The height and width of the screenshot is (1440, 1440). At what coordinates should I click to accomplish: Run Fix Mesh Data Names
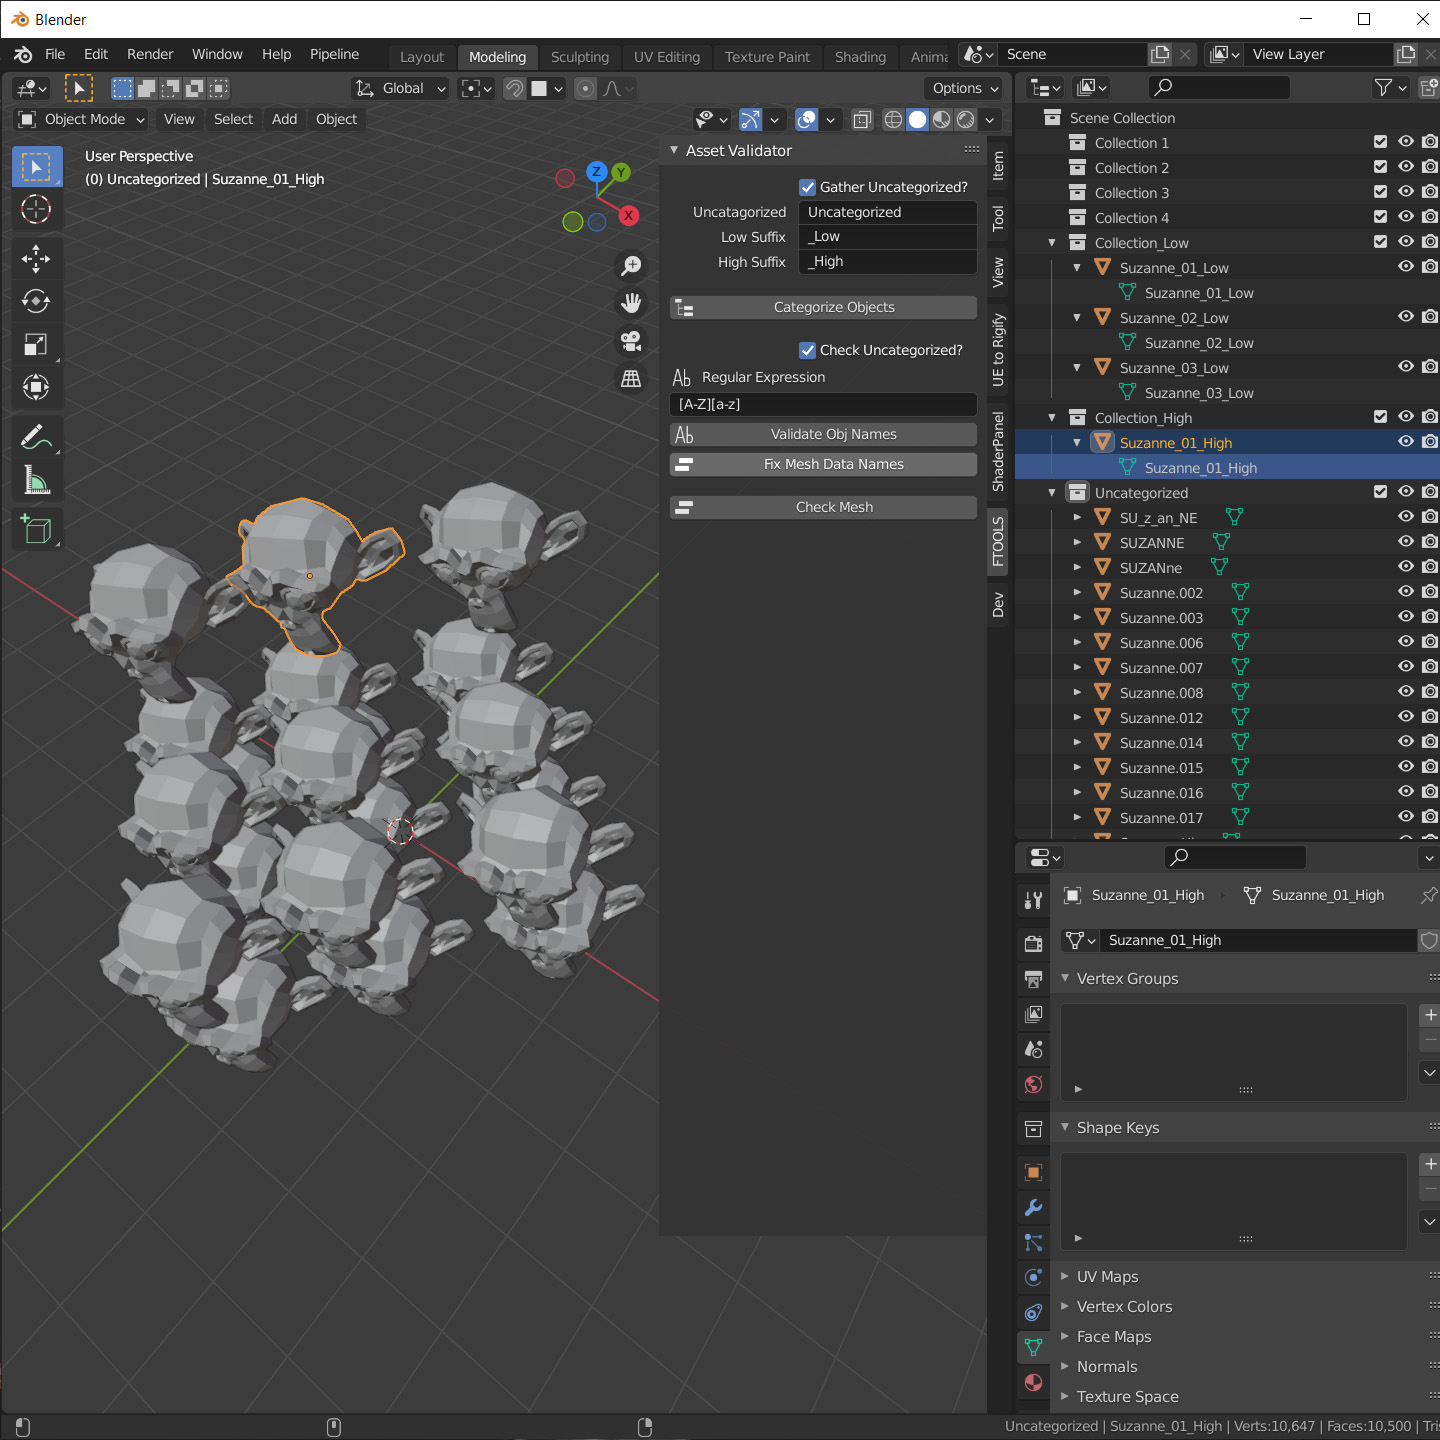(x=822, y=464)
